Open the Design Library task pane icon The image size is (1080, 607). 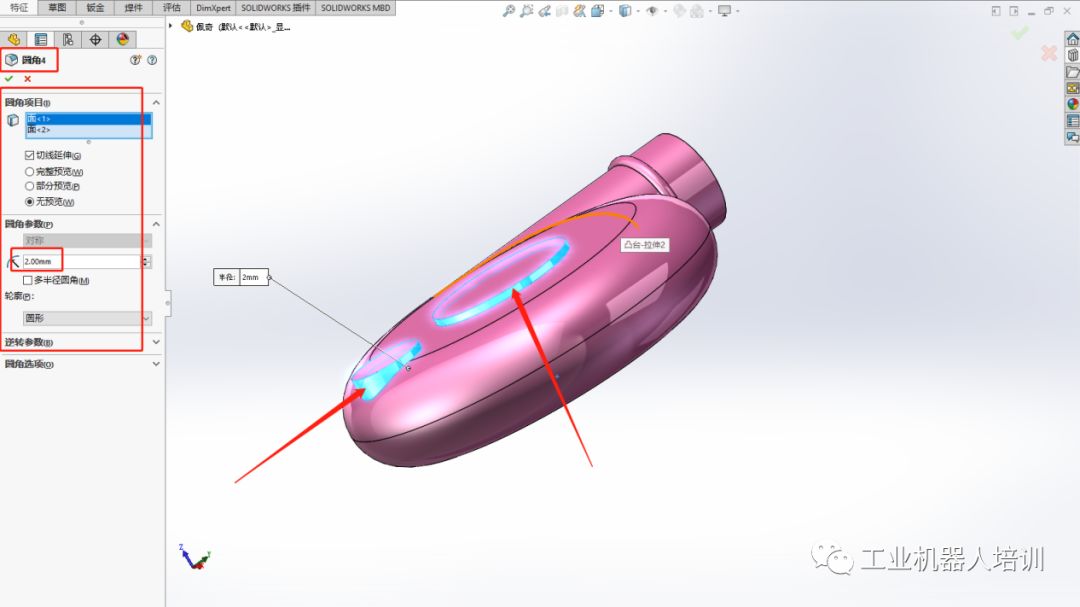(1072, 56)
